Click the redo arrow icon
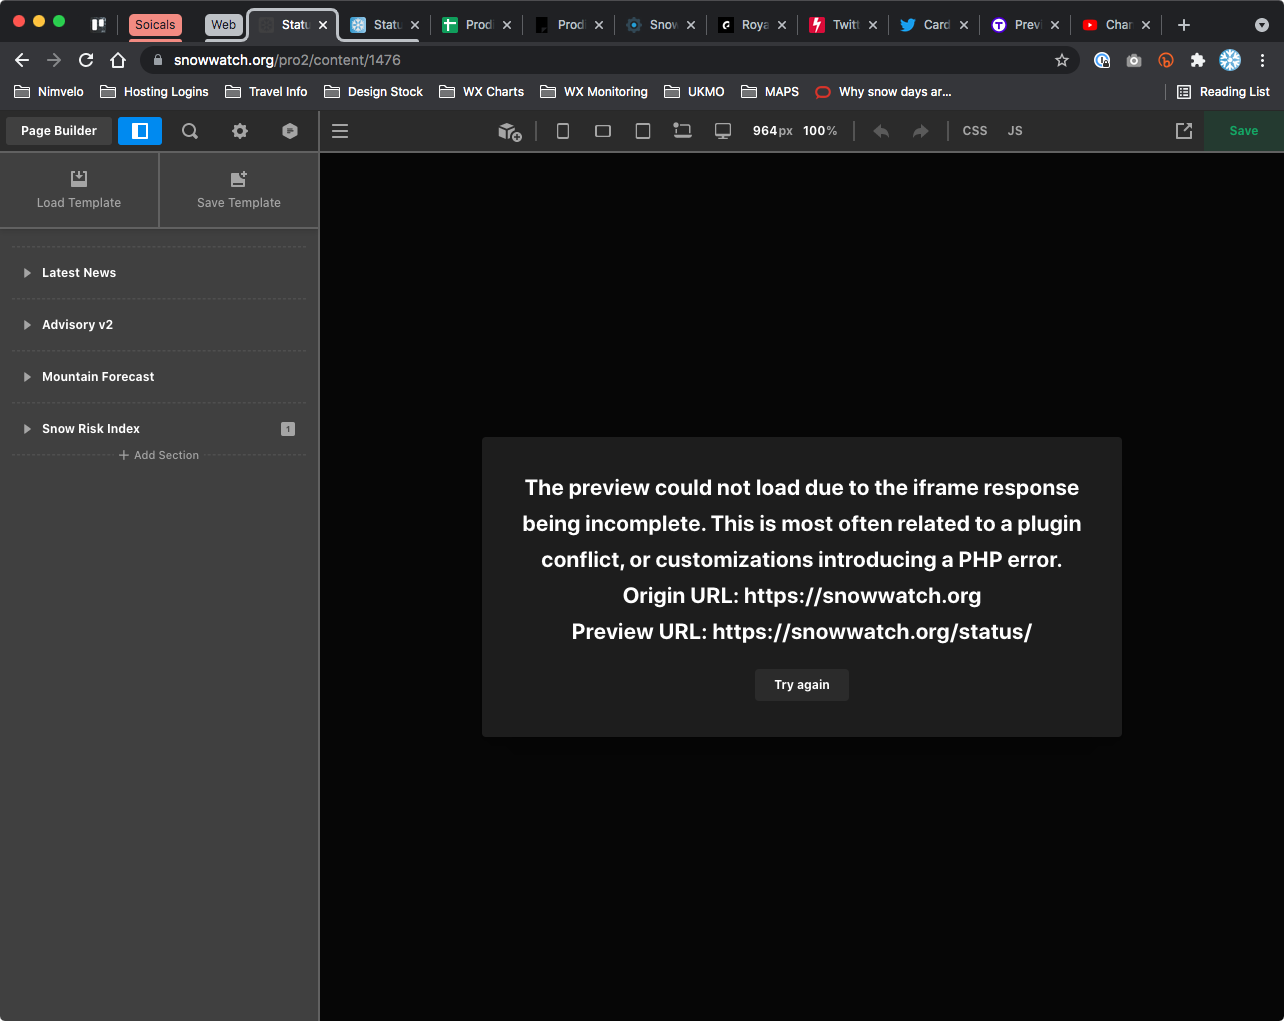 click(921, 131)
